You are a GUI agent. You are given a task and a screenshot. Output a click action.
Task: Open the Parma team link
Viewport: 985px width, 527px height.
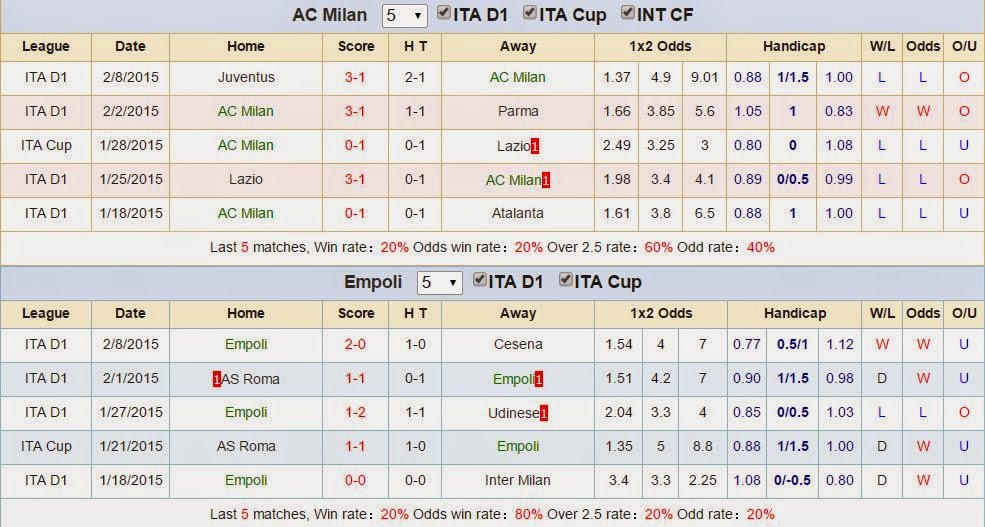[x=518, y=111]
